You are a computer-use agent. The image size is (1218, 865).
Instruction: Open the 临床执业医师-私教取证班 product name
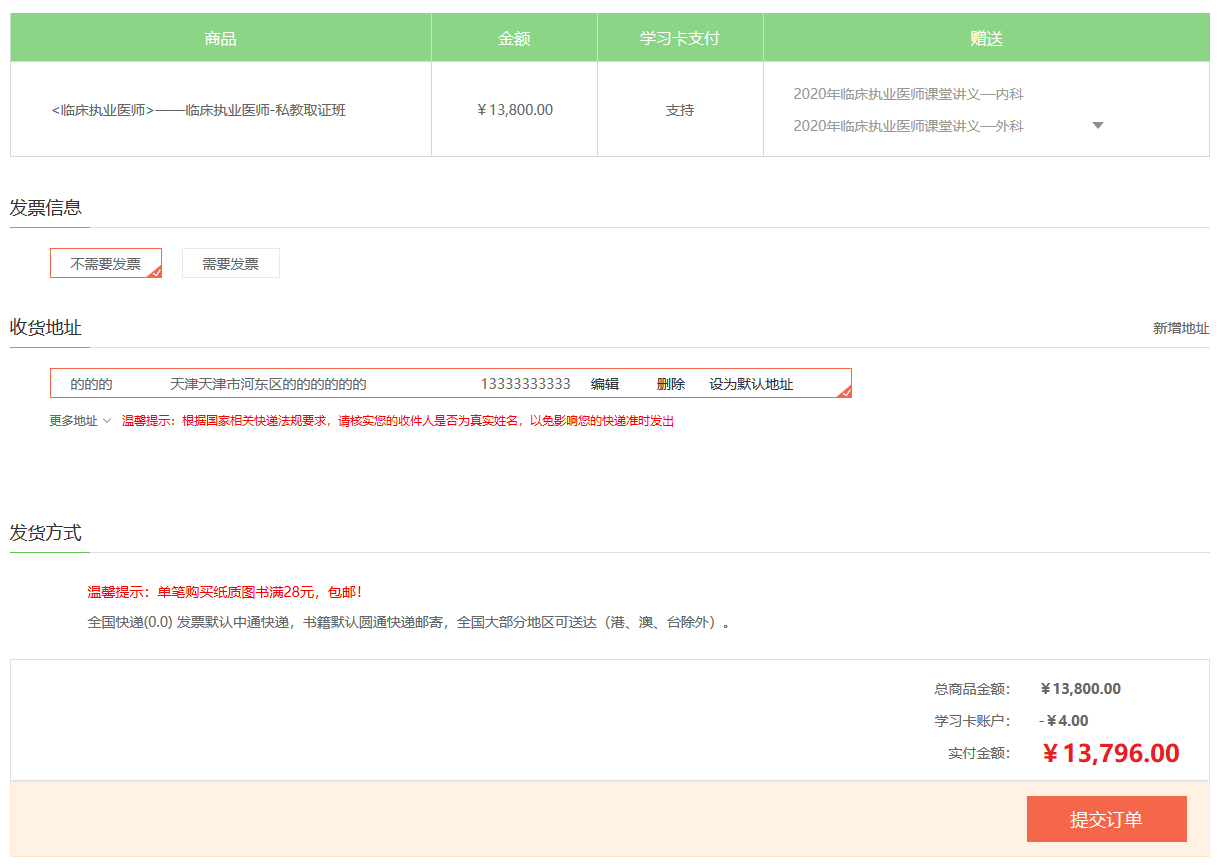click(x=199, y=110)
